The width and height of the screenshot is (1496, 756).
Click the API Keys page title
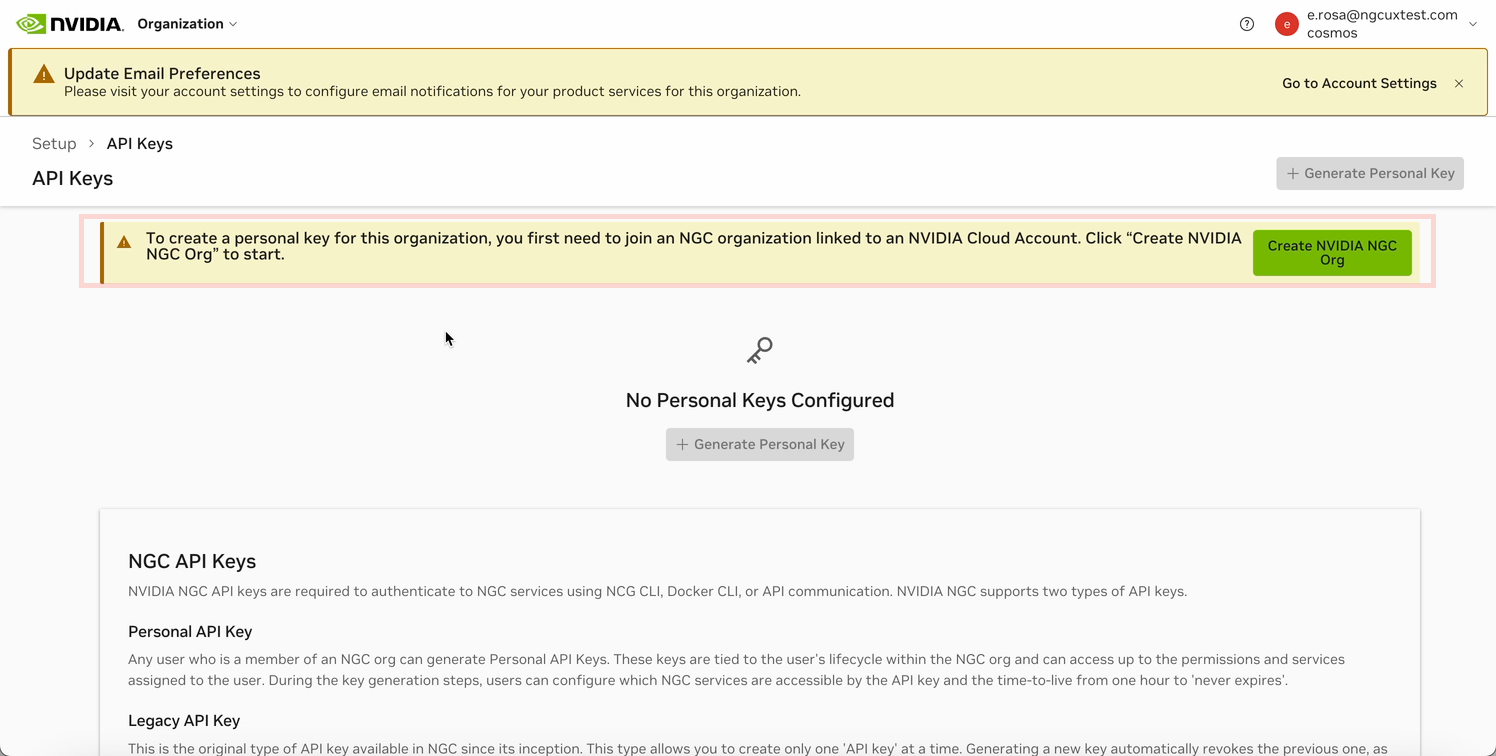(x=72, y=178)
